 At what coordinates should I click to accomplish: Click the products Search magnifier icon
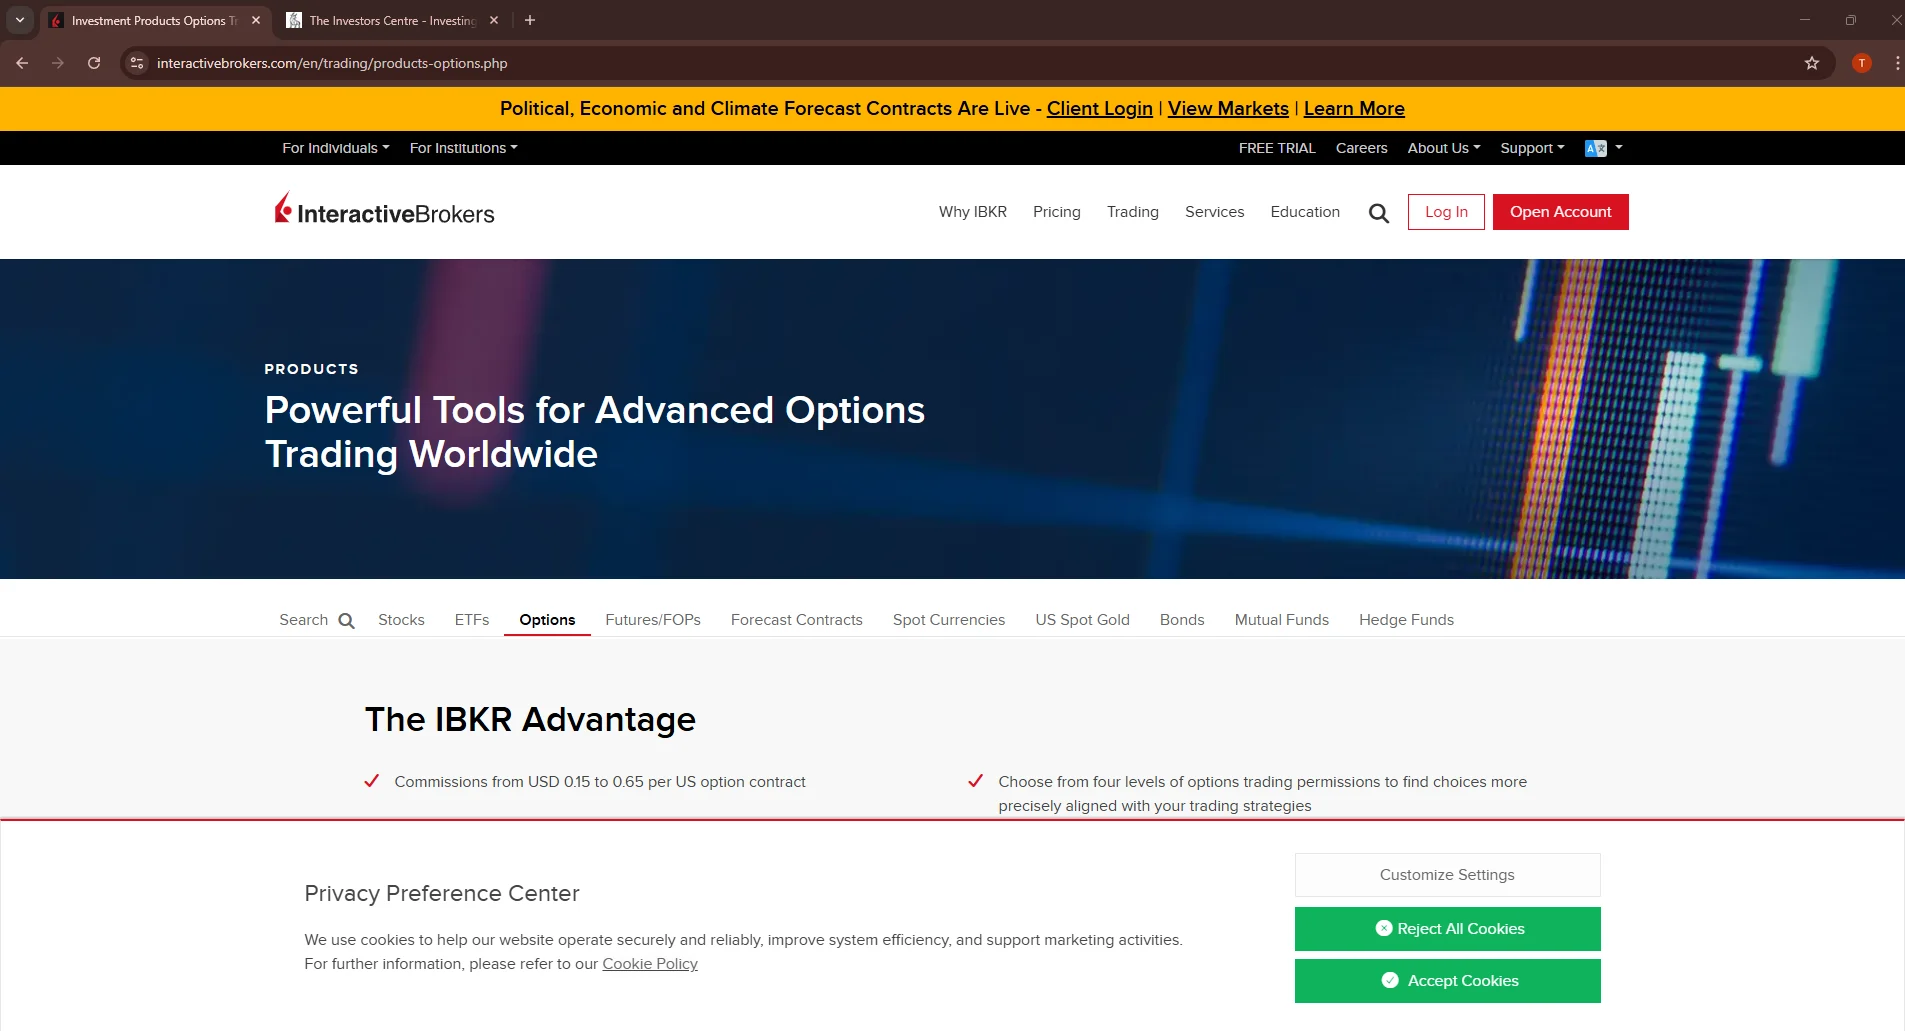coord(346,621)
